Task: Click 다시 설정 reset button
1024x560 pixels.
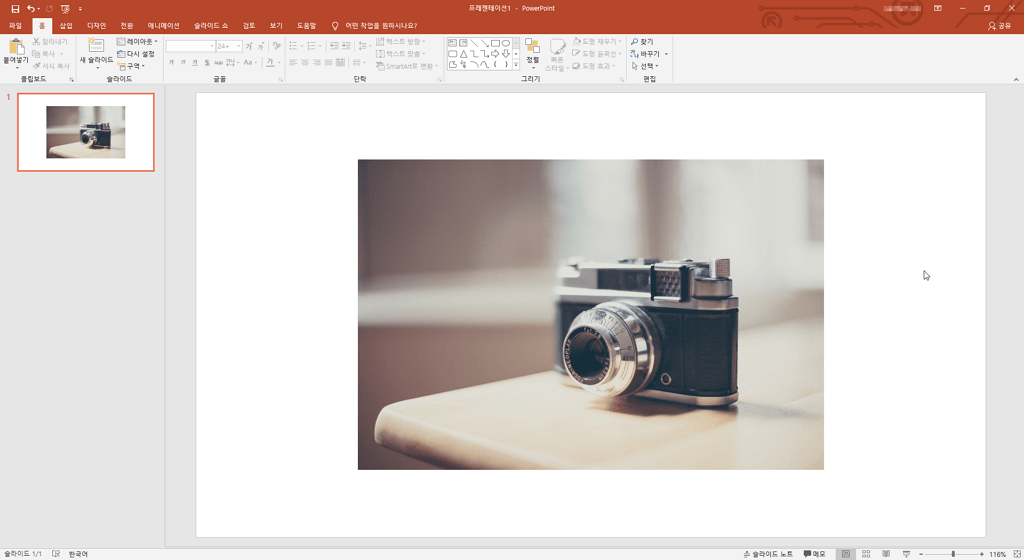Action: [x=136, y=54]
